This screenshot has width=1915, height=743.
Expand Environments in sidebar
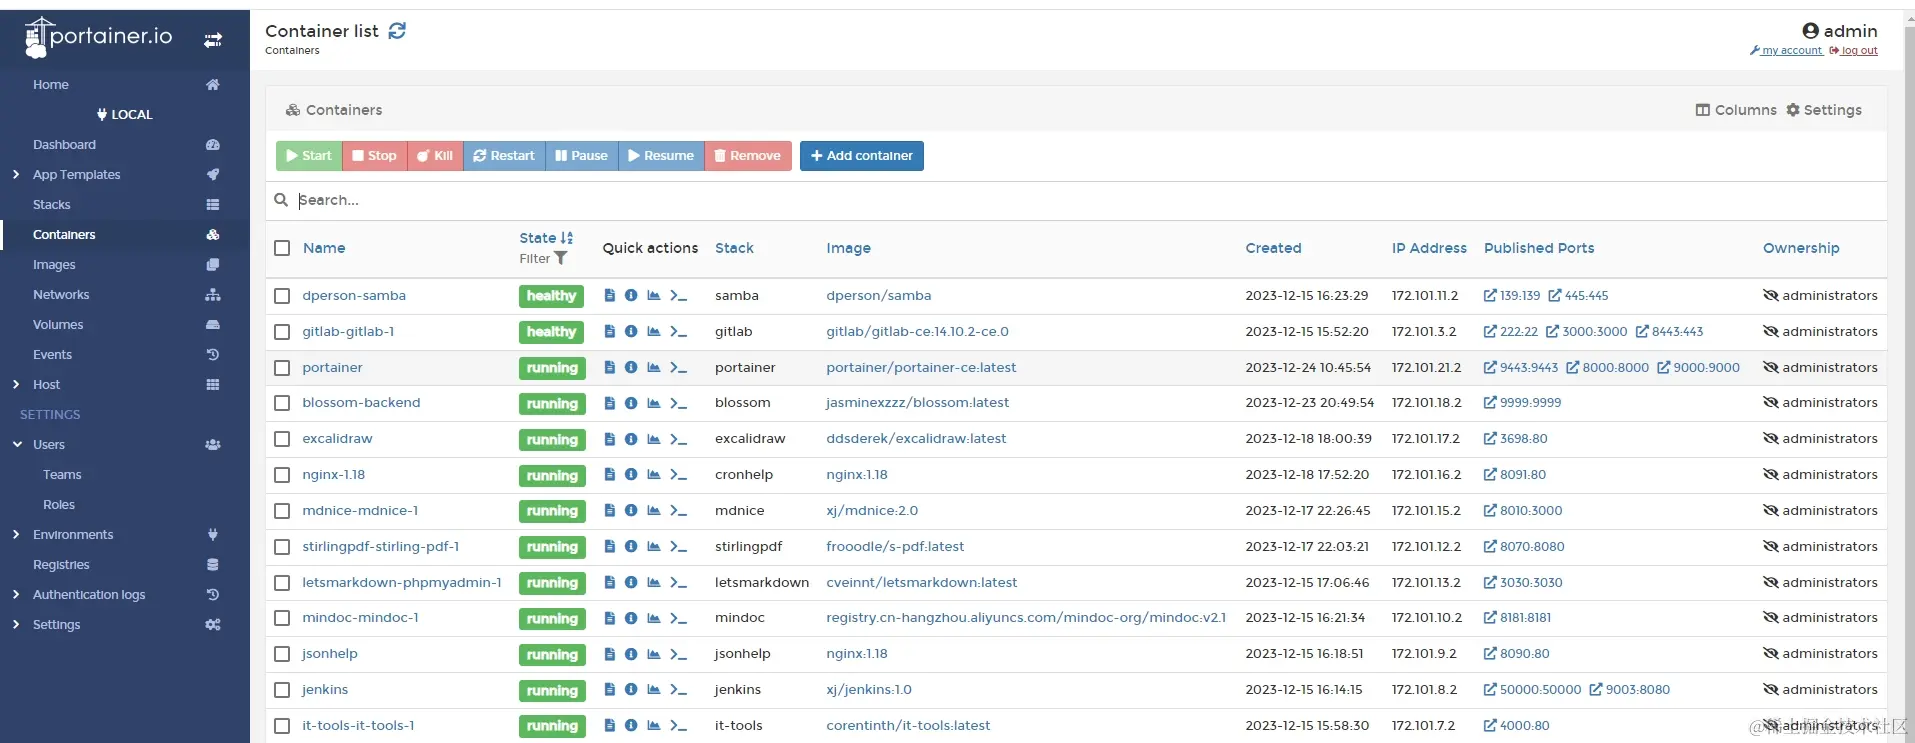click(16, 535)
